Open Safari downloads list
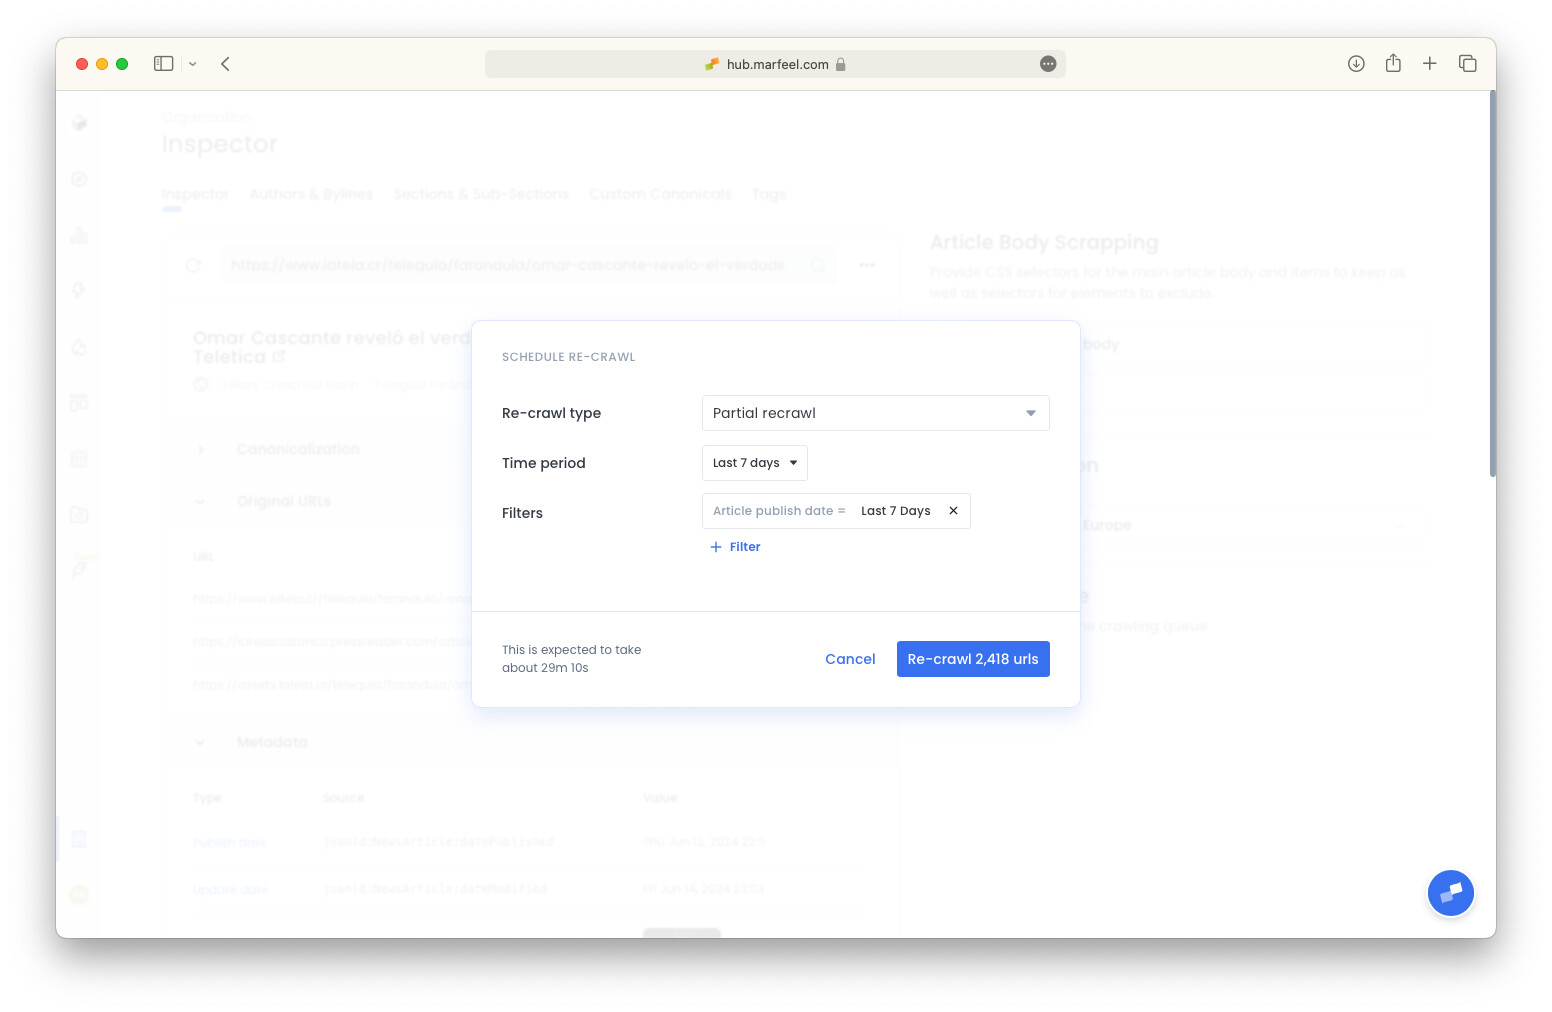1552x1012 pixels. (x=1356, y=64)
